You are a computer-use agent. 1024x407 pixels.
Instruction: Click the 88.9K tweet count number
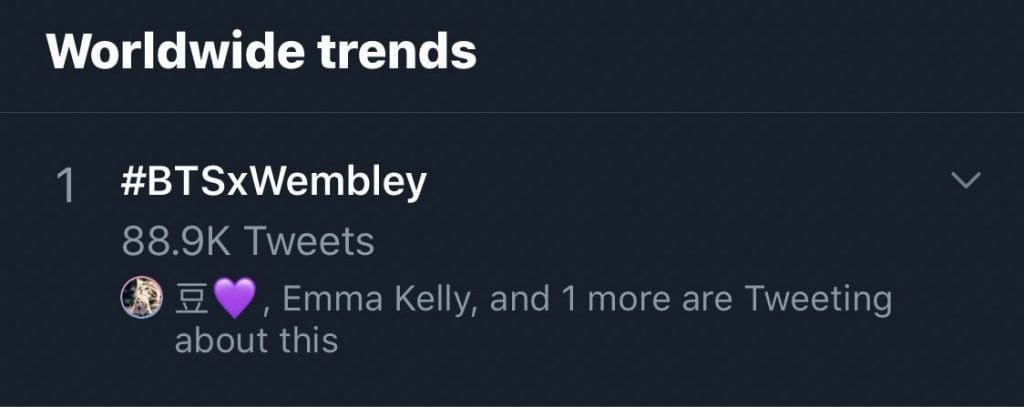coord(177,241)
